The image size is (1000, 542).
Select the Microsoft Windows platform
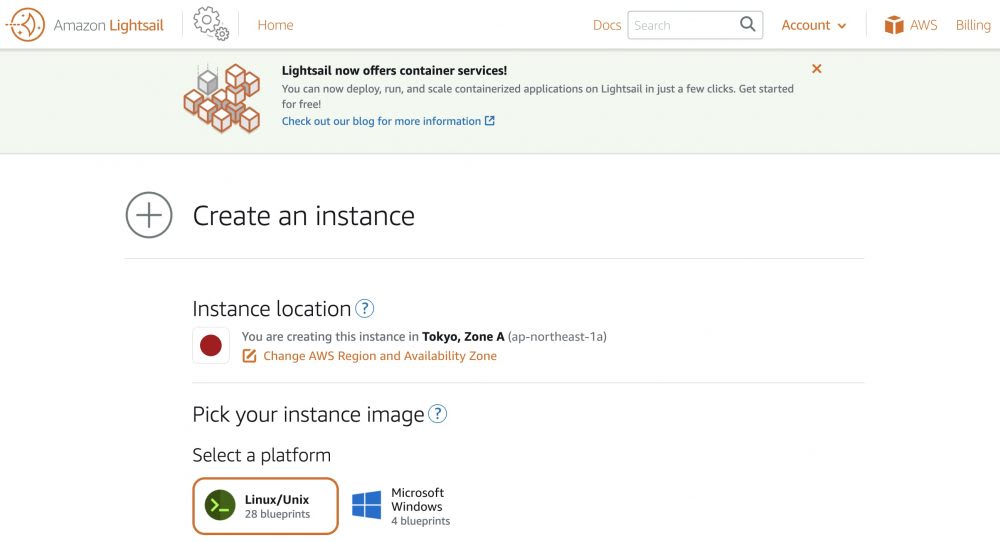[402, 506]
